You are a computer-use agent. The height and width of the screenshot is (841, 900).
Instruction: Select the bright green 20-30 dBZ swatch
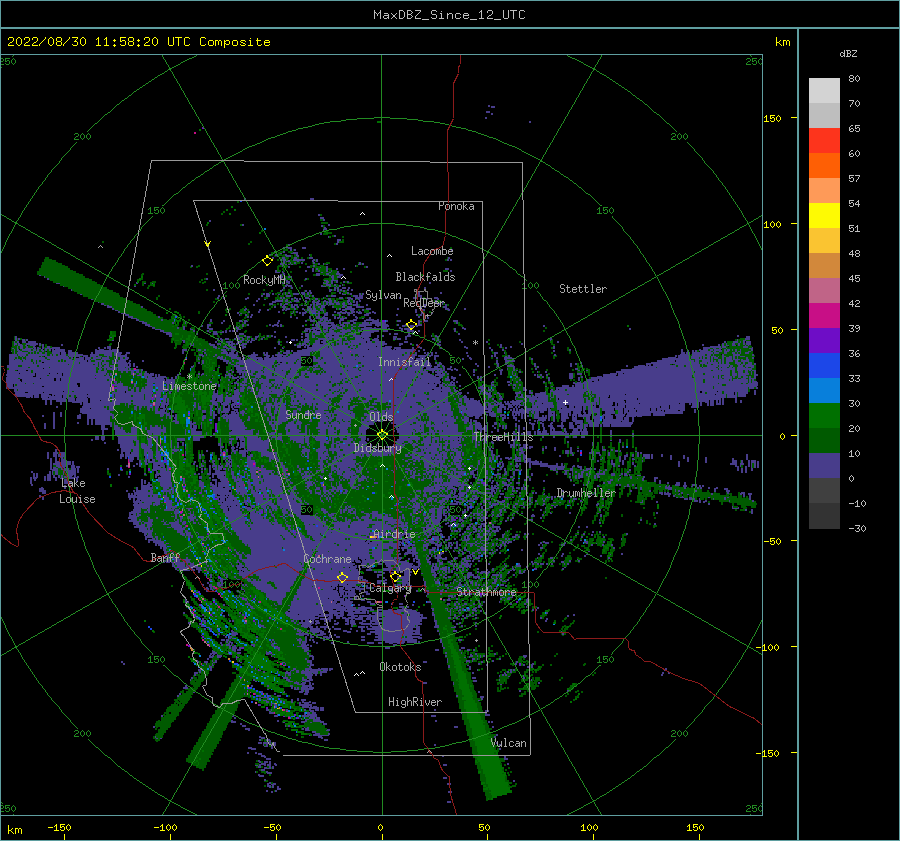(x=824, y=415)
